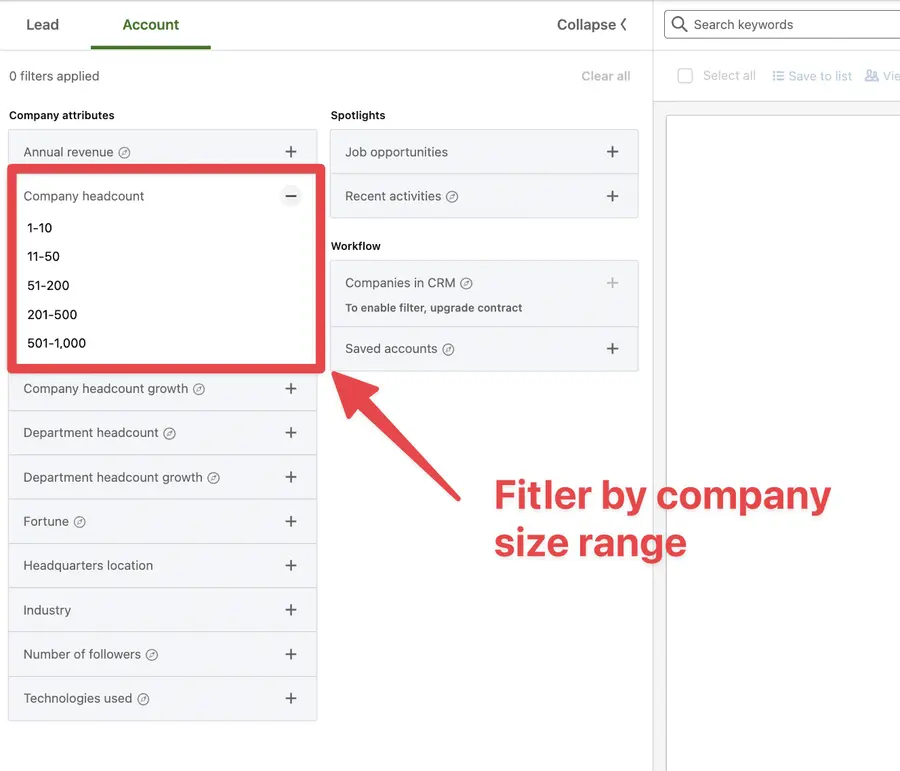The image size is (900, 771).
Task: Click the Clear all link
Action: (x=606, y=75)
